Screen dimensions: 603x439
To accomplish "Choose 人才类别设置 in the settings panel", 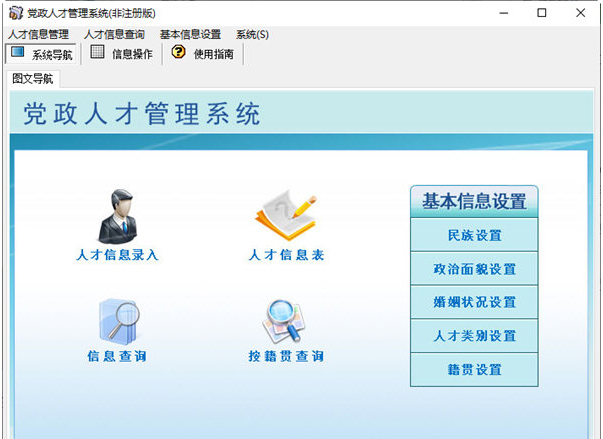I will click(474, 336).
